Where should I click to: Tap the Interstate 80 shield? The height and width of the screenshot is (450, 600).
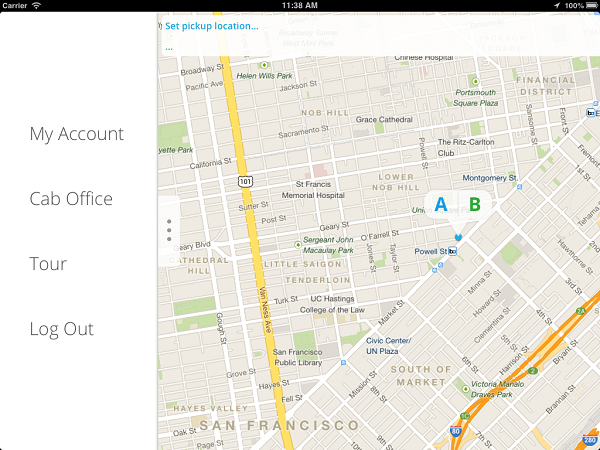coord(455,431)
